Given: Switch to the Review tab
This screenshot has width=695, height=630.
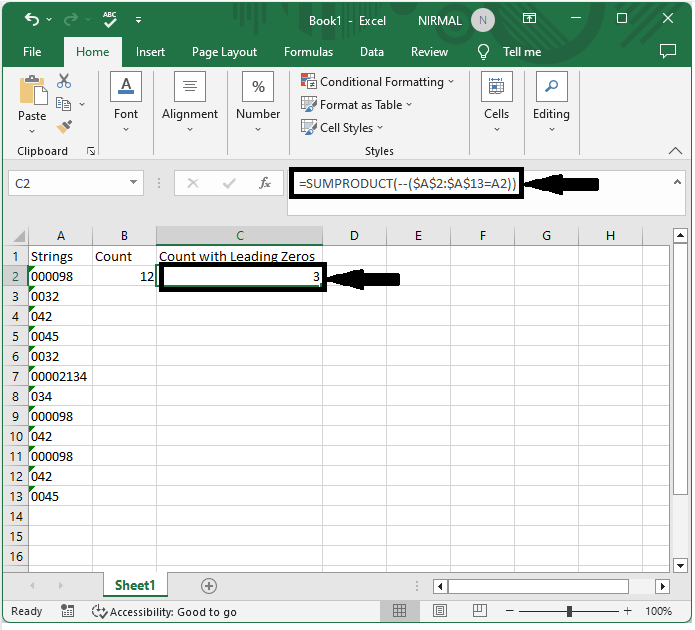Looking at the screenshot, I should coord(429,52).
